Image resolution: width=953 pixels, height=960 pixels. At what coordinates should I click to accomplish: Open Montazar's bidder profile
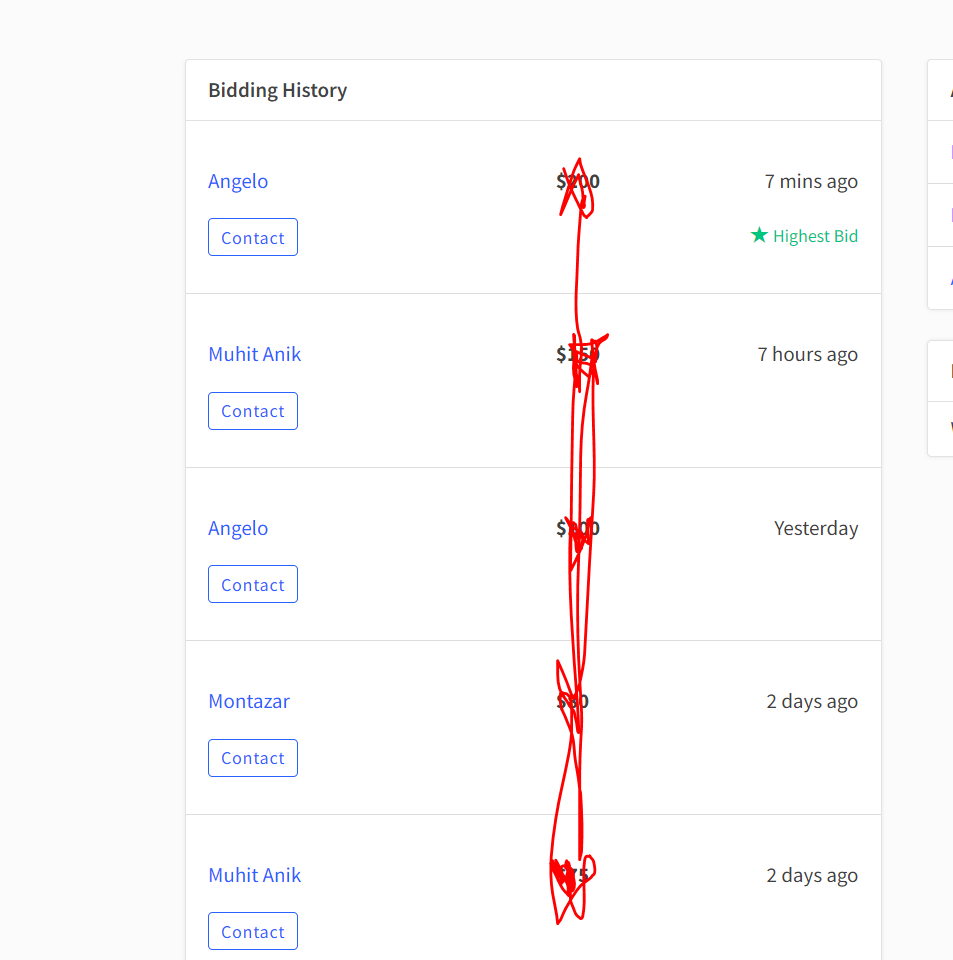click(x=249, y=701)
